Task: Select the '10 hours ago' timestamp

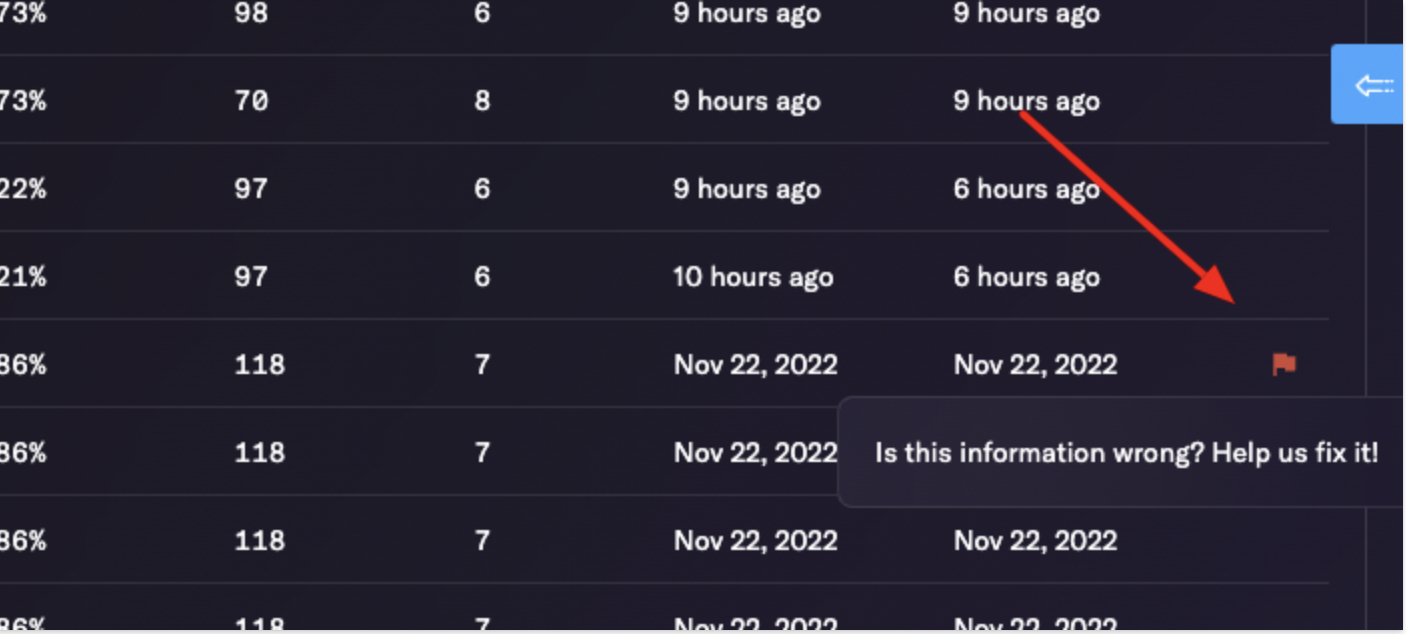Action: (x=753, y=277)
